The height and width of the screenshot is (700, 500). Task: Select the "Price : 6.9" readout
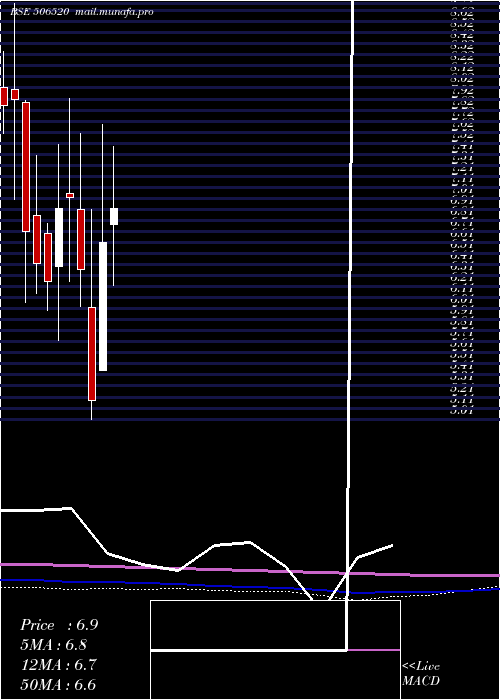pos(59,625)
